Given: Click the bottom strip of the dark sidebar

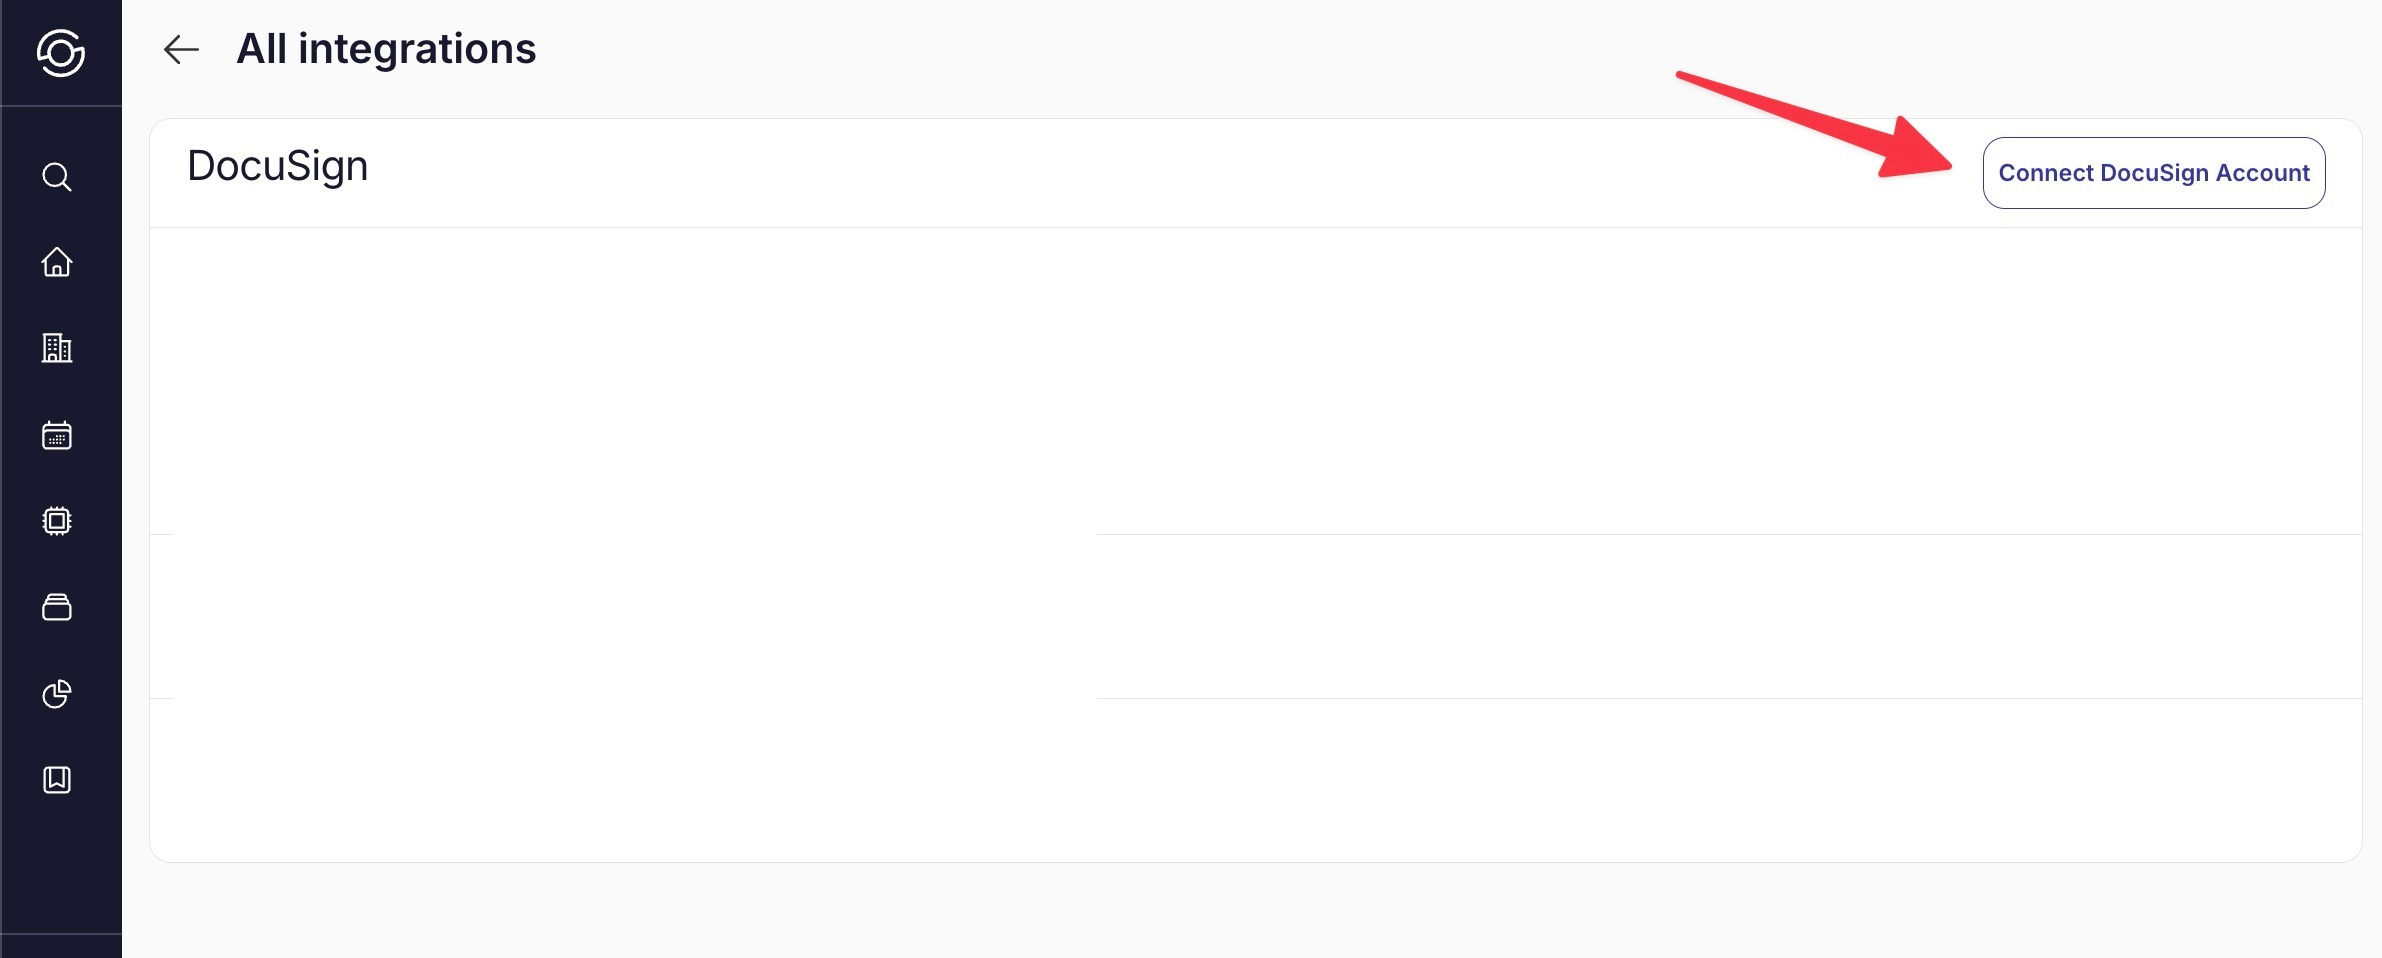Looking at the screenshot, I should [60, 946].
